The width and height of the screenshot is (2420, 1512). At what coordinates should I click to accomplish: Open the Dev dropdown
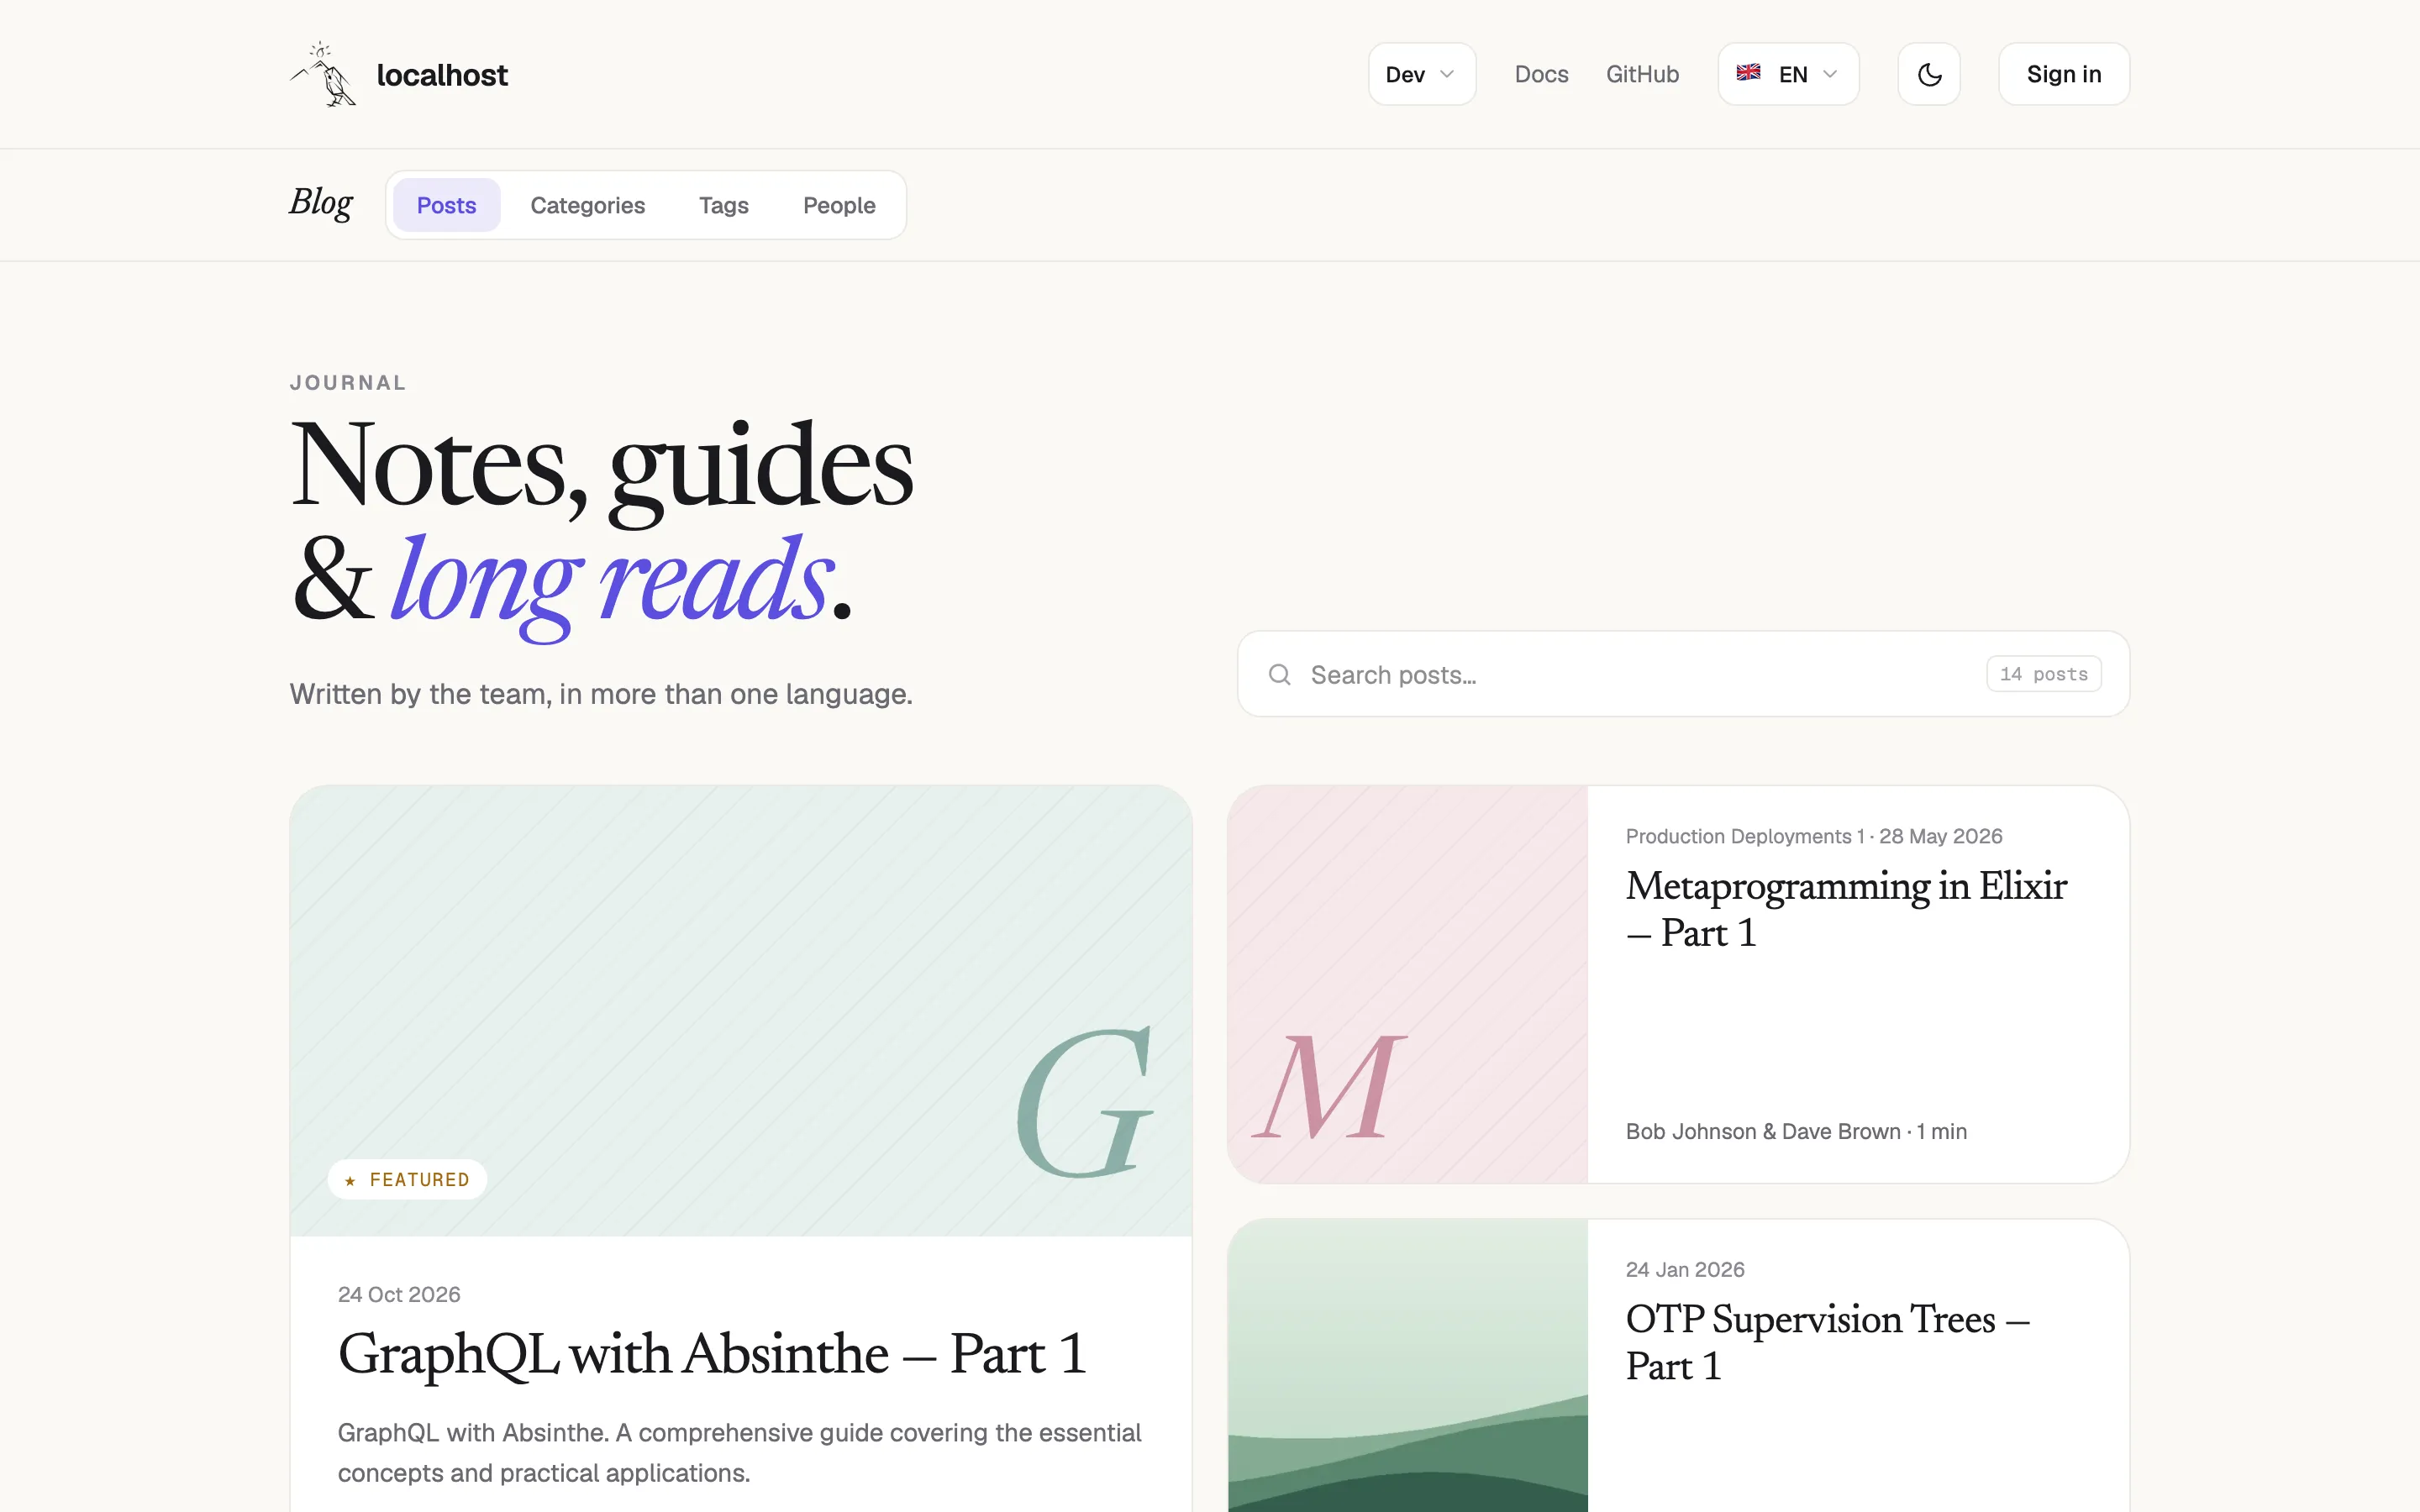(1421, 74)
